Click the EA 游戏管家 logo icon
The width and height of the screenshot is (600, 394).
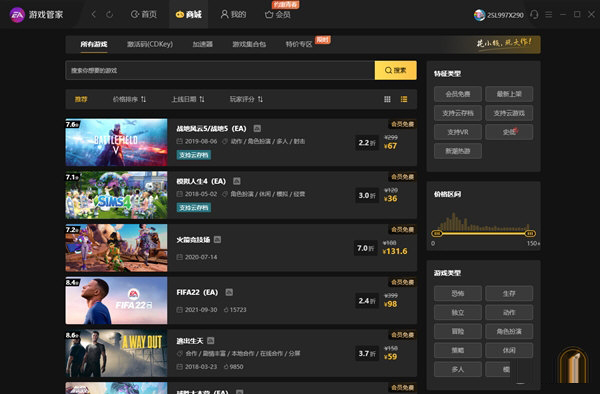(x=17, y=15)
